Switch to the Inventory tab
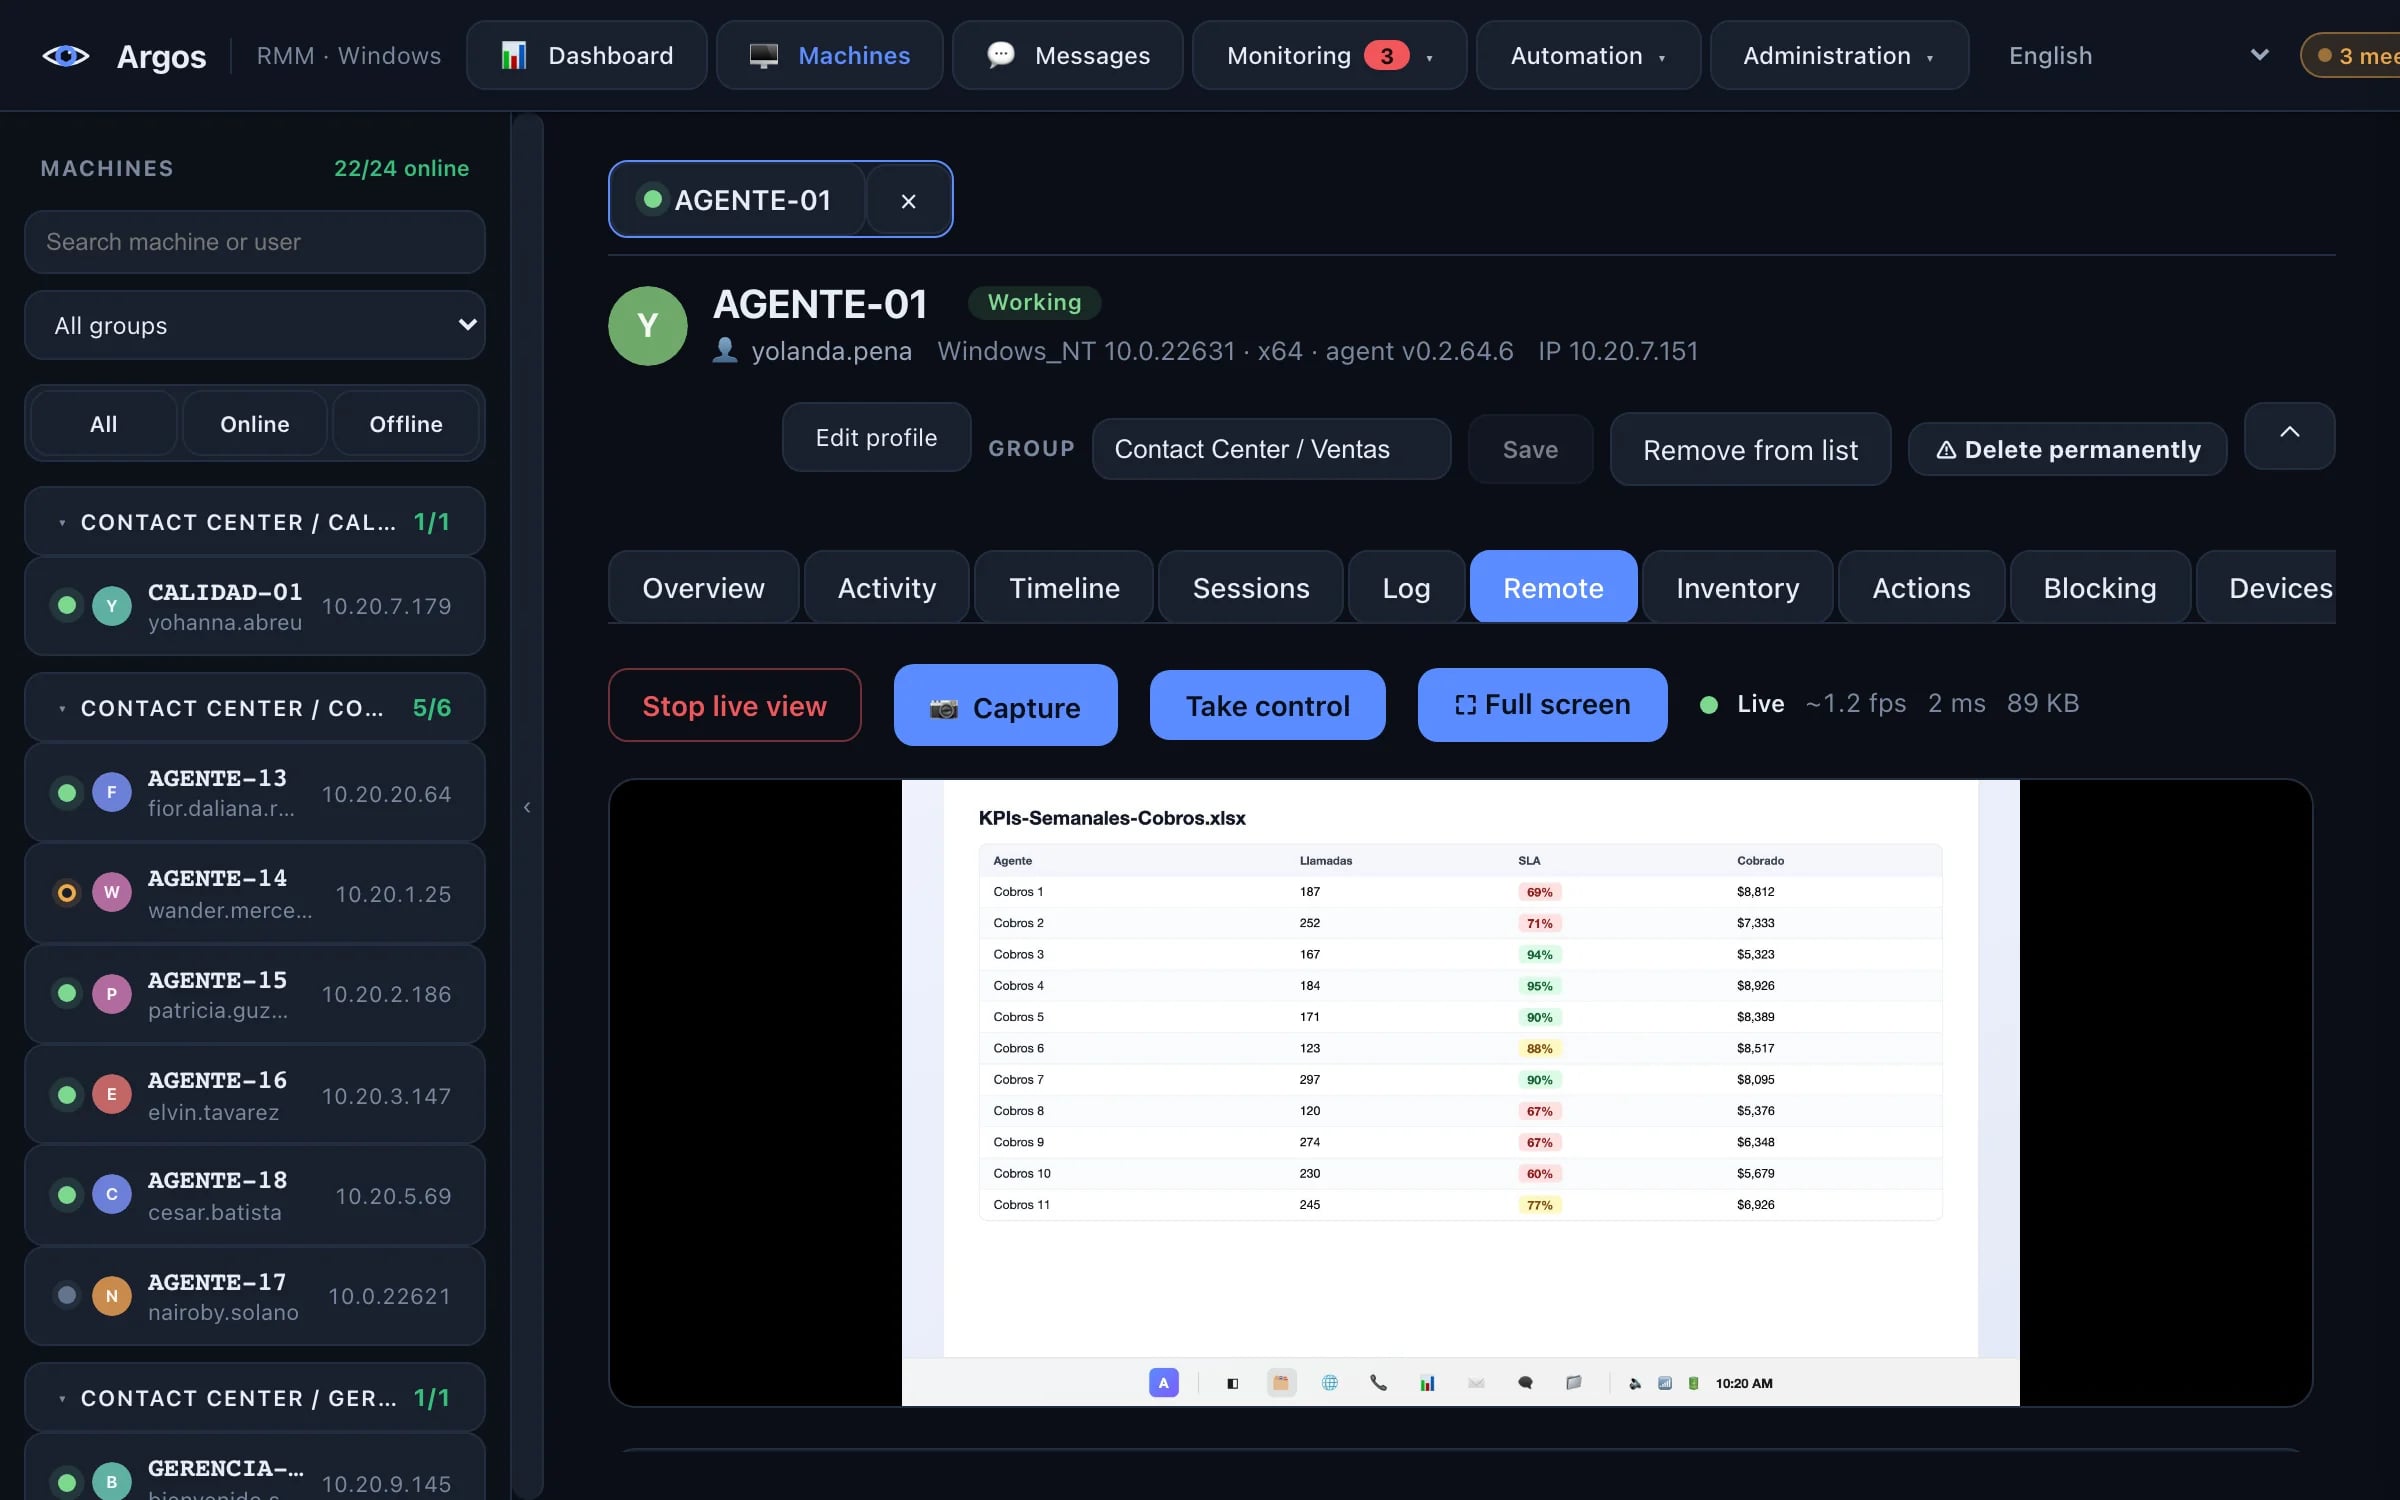Viewport: 2400px width, 1500px height. coord(1737,587)
